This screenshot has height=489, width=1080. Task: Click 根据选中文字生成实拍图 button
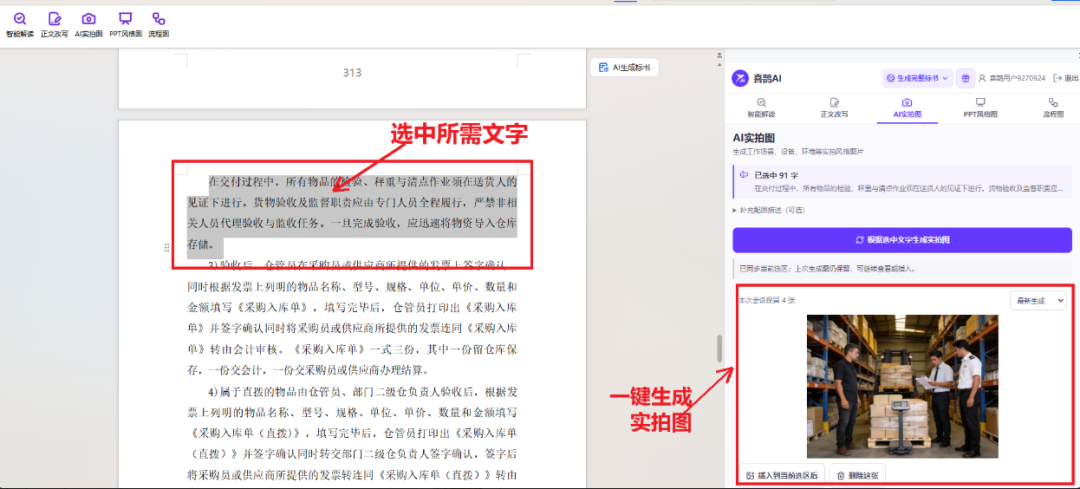coord(902,240)
